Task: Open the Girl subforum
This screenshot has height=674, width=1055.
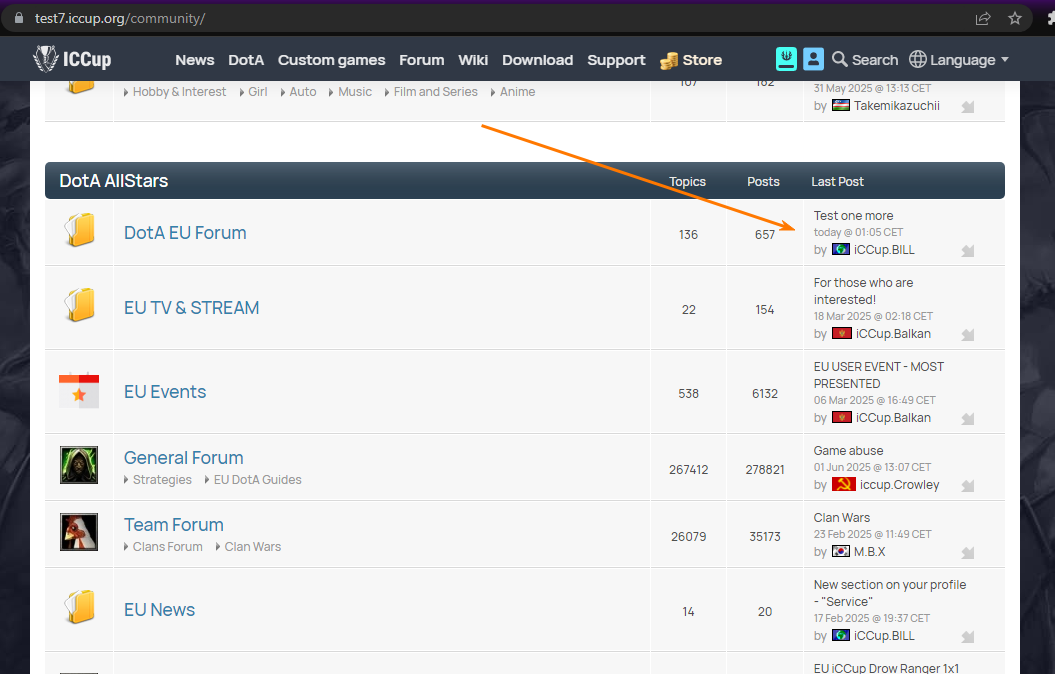Action: coord(258,91)
